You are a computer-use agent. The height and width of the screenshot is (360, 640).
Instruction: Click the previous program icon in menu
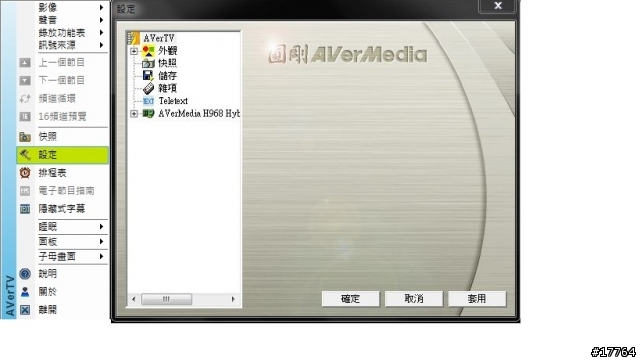click(x=25, y=62)
